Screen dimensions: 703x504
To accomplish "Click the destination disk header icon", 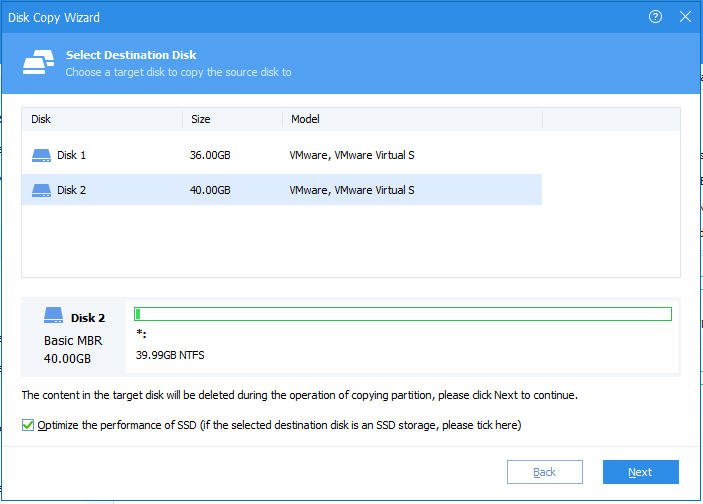I will click(39, 62).
